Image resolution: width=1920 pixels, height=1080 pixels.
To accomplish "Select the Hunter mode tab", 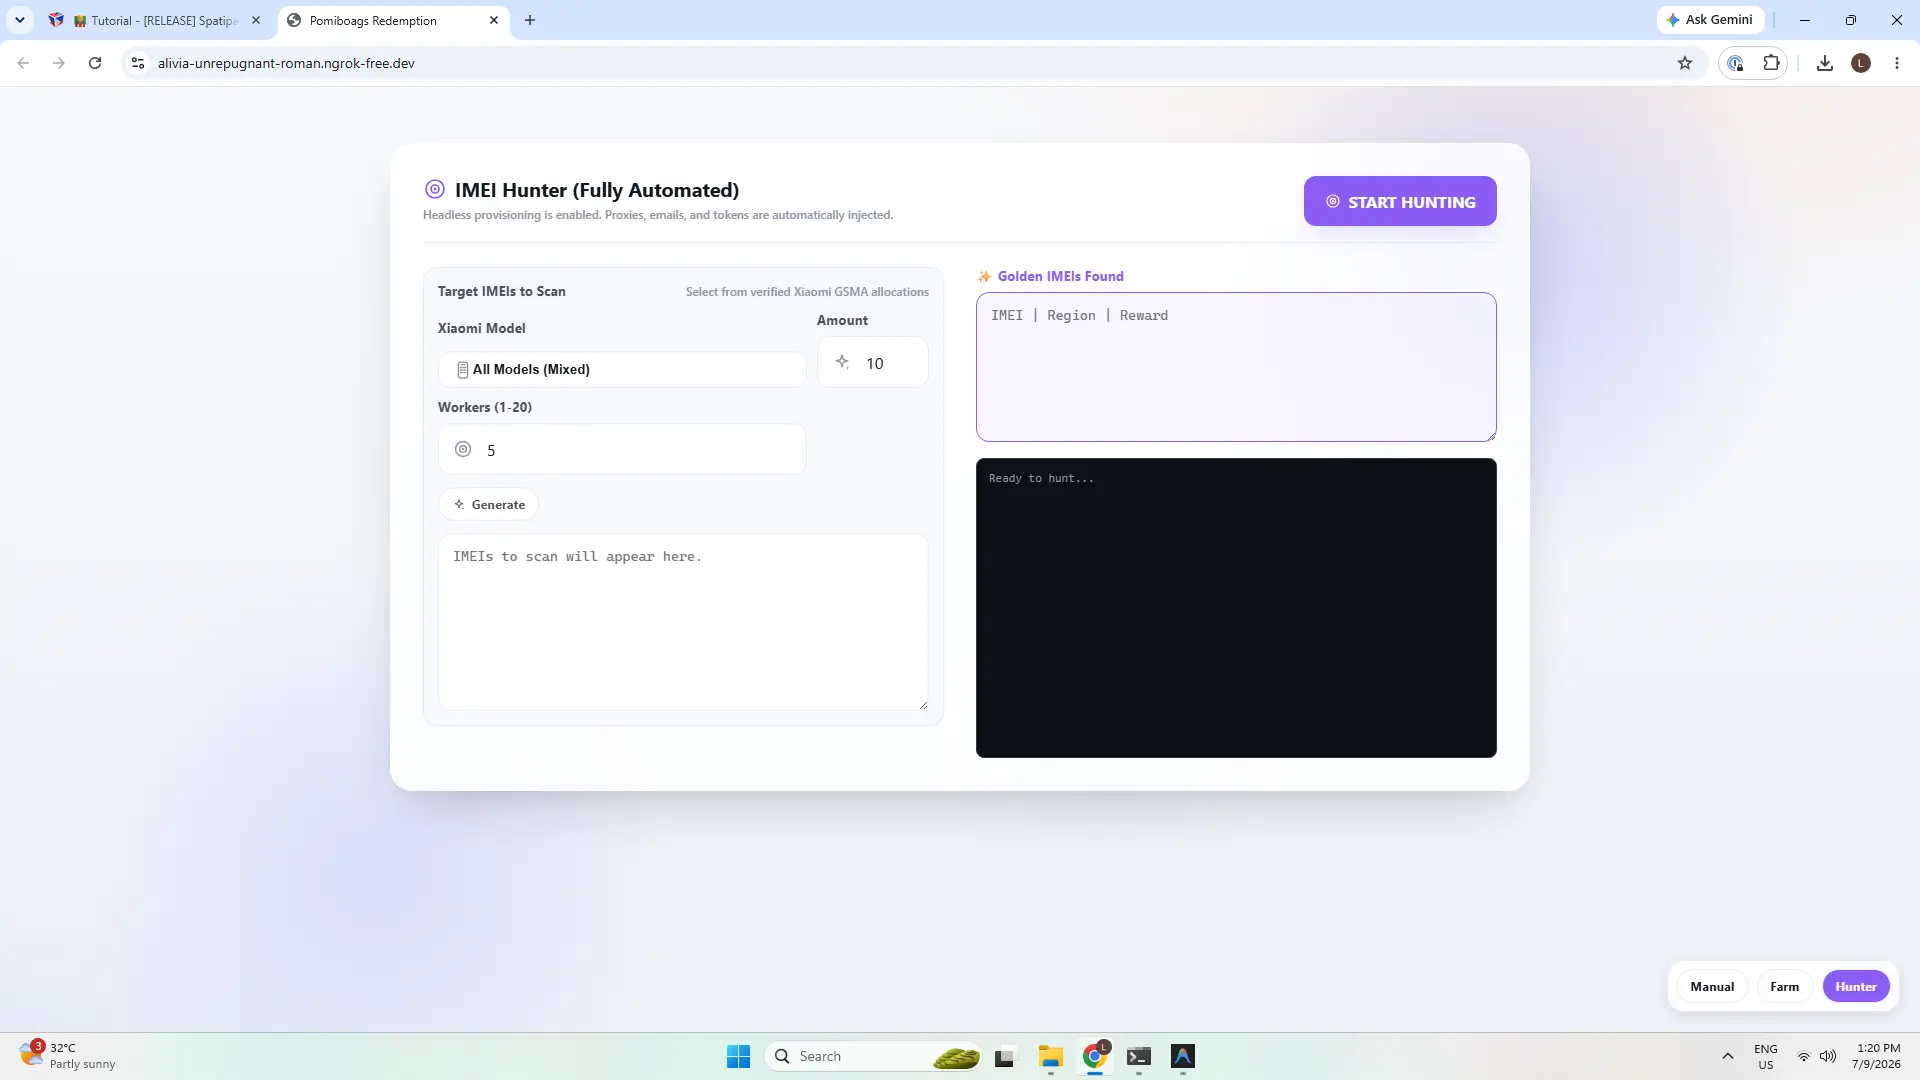I will [1856, 986].
